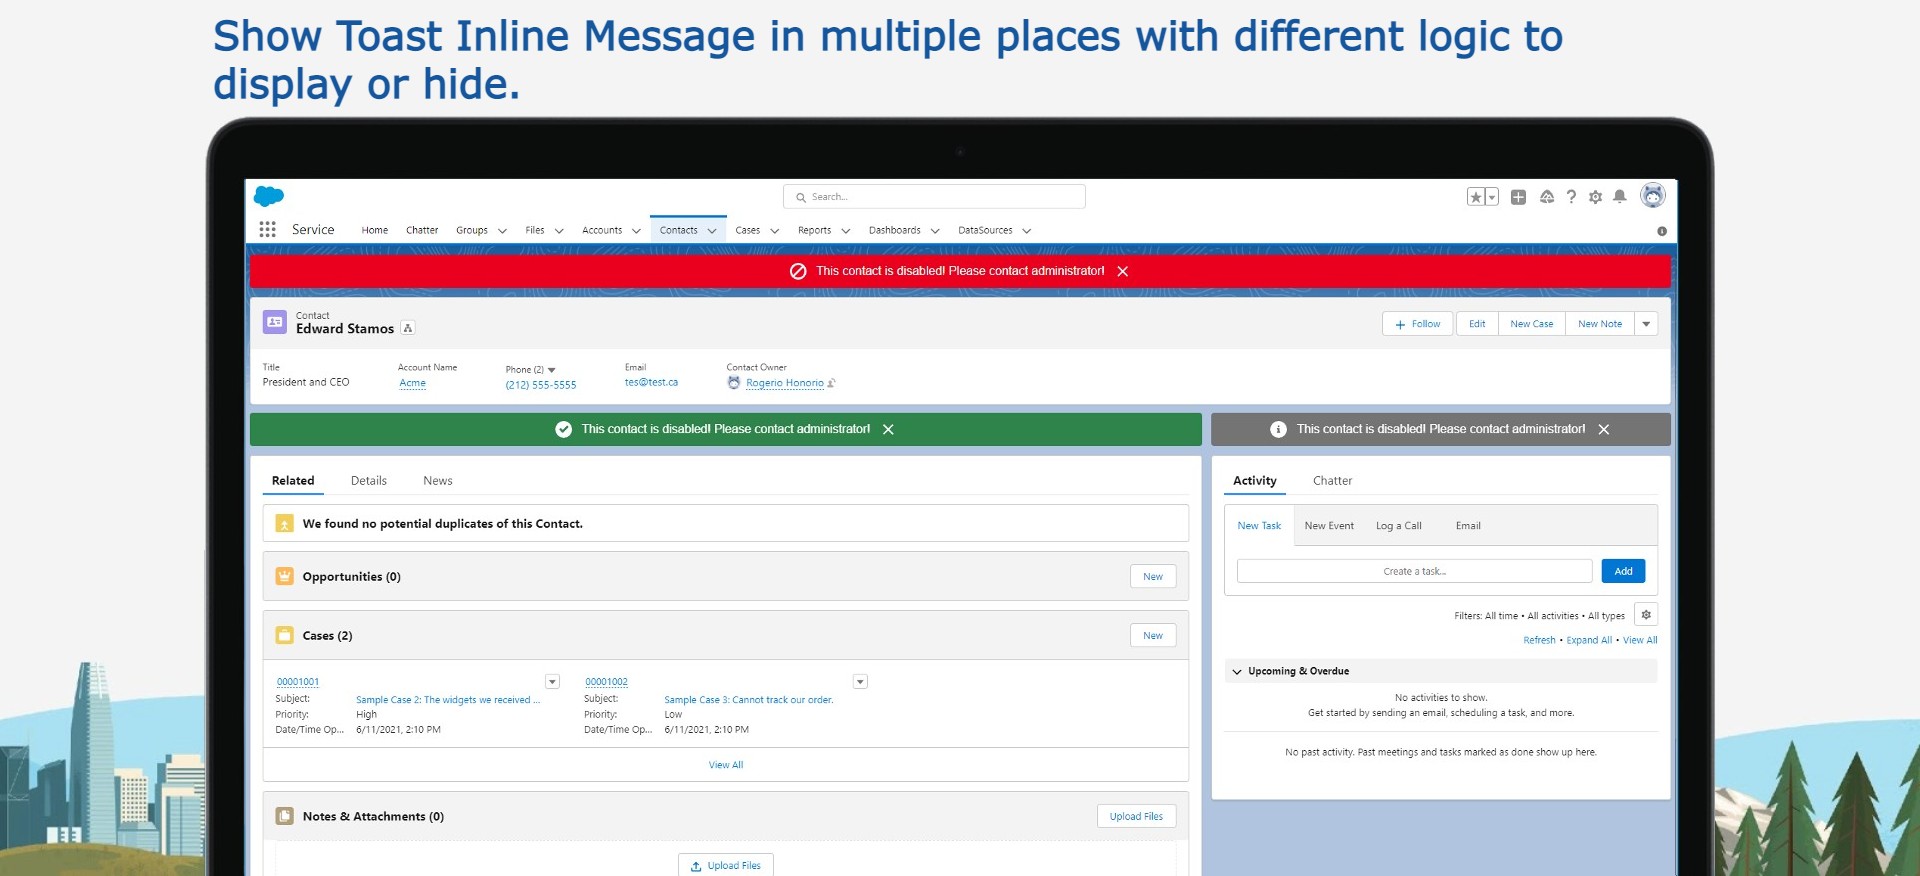Close the gray info toast message

[1604, 429]
